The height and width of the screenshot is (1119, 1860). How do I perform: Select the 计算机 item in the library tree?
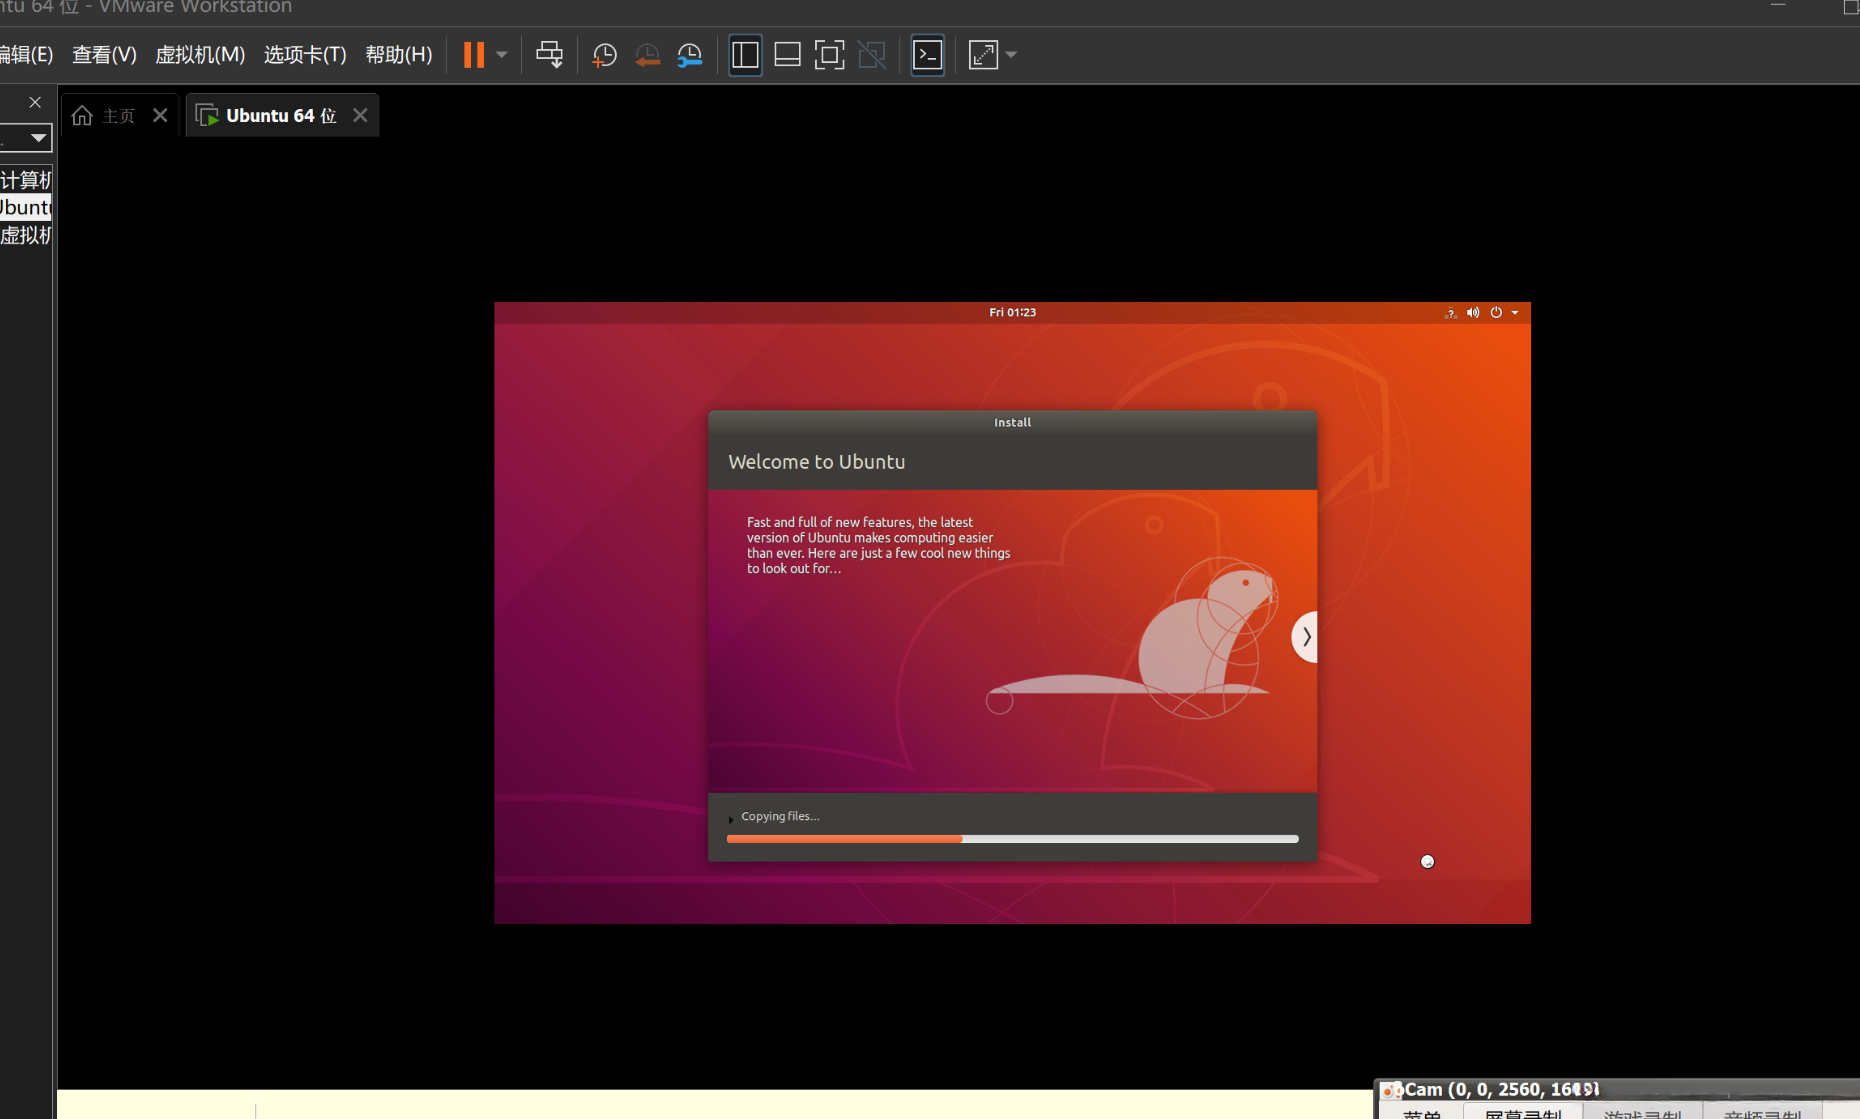pyautogui.click(x=26, y=180)
